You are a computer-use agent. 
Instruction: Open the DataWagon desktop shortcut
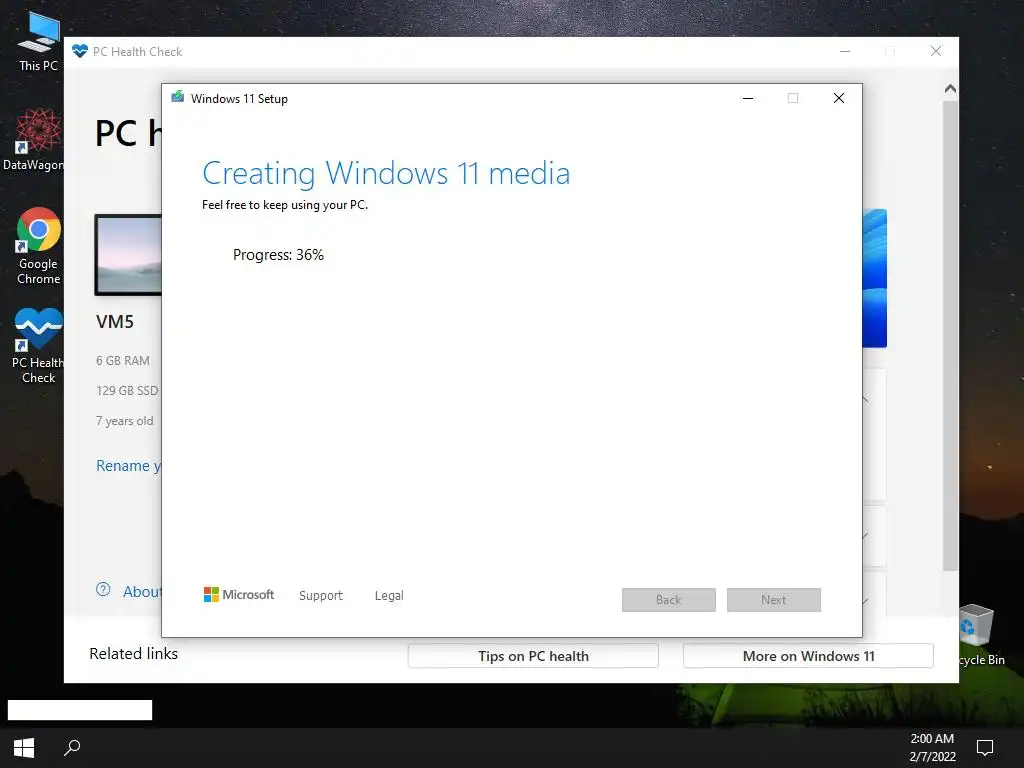(34, 140)
